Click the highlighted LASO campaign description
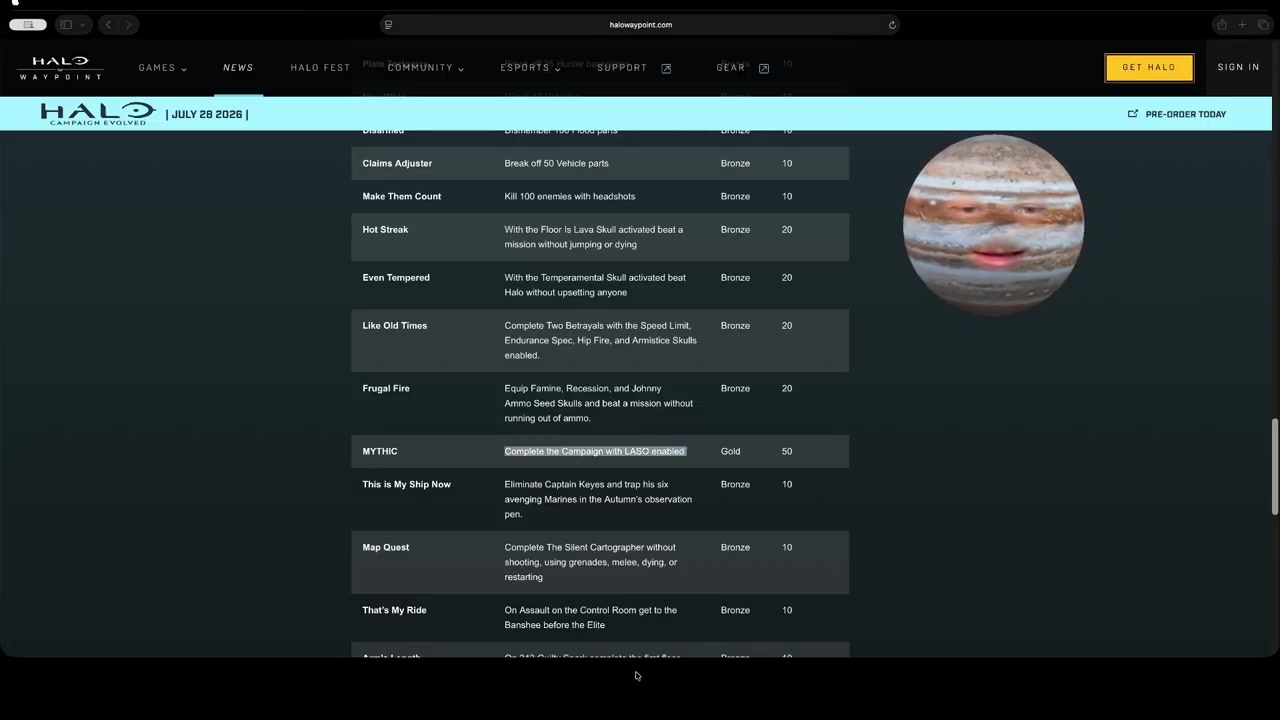This screenshot has width=1280, height=720. [x=594, y=452]
